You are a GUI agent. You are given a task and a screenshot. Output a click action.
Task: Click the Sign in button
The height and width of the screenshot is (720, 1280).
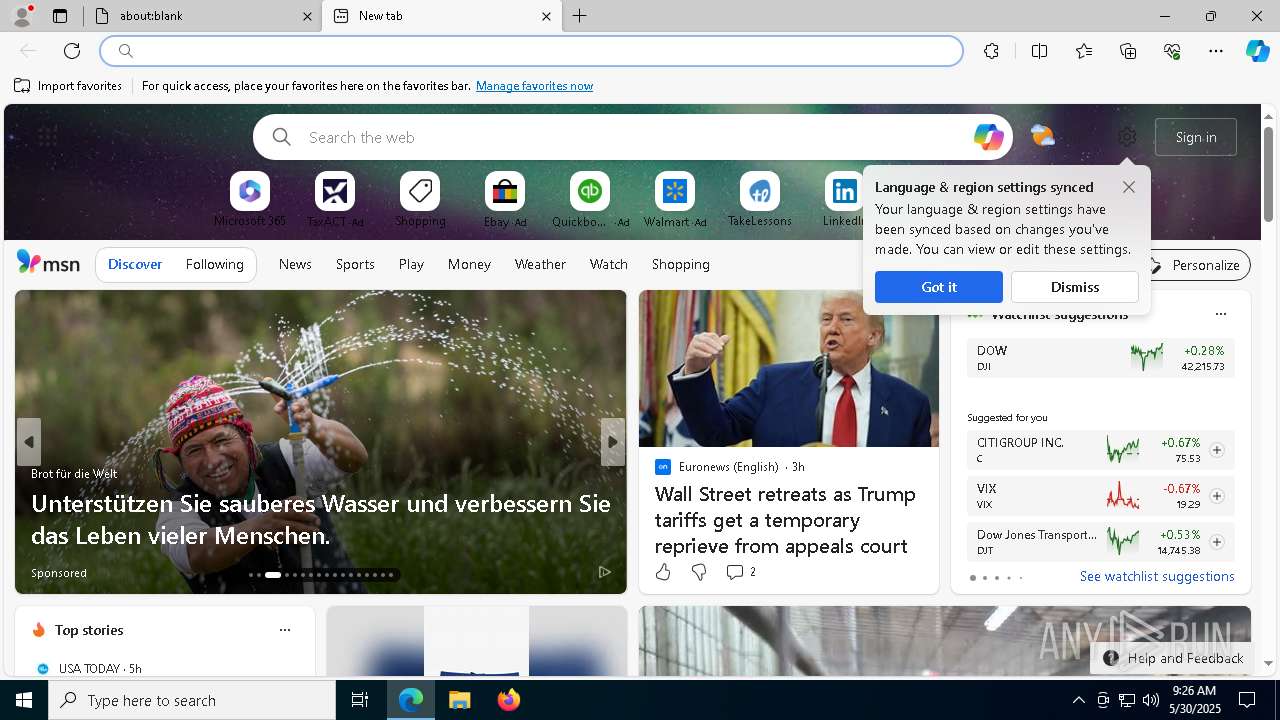coord(1196,137)
